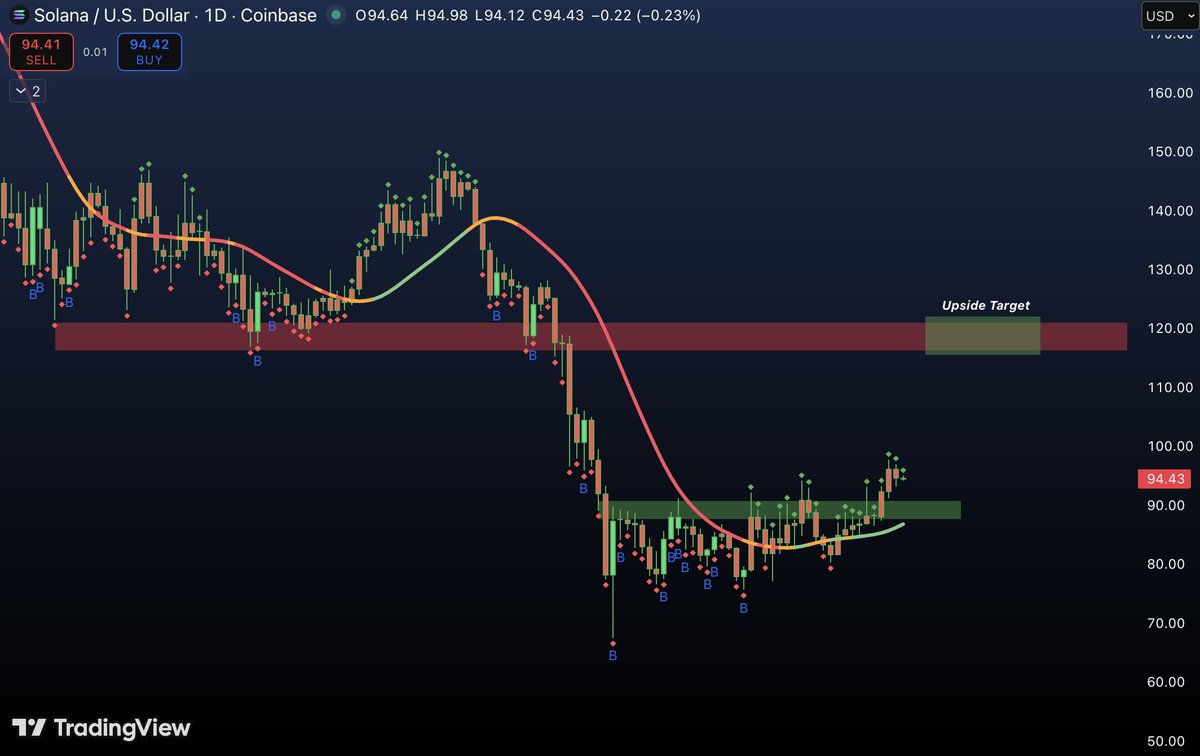This screenshot has width=1200, height=756.
Task: Click the 150.00 price axis label
Action: (x=1170, y=152)
